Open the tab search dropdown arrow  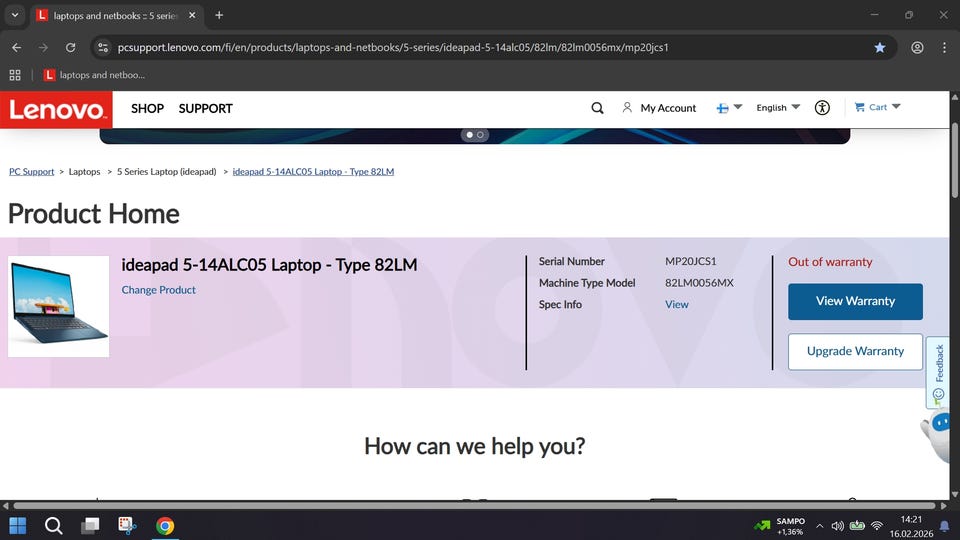tap(15, 15)
